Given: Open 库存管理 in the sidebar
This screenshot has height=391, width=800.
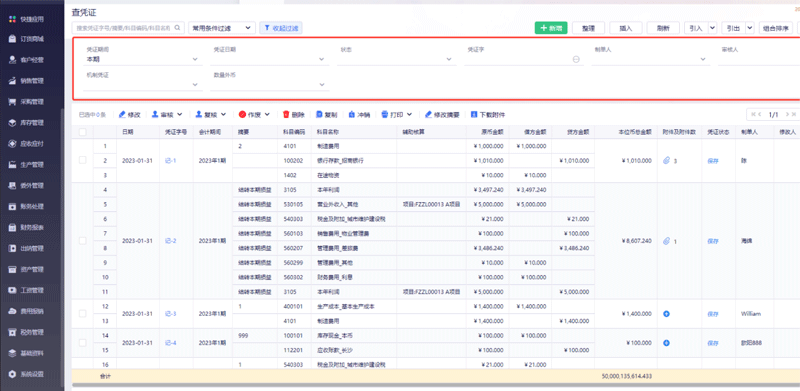Looking at the screenshot, I should (26, 123).
